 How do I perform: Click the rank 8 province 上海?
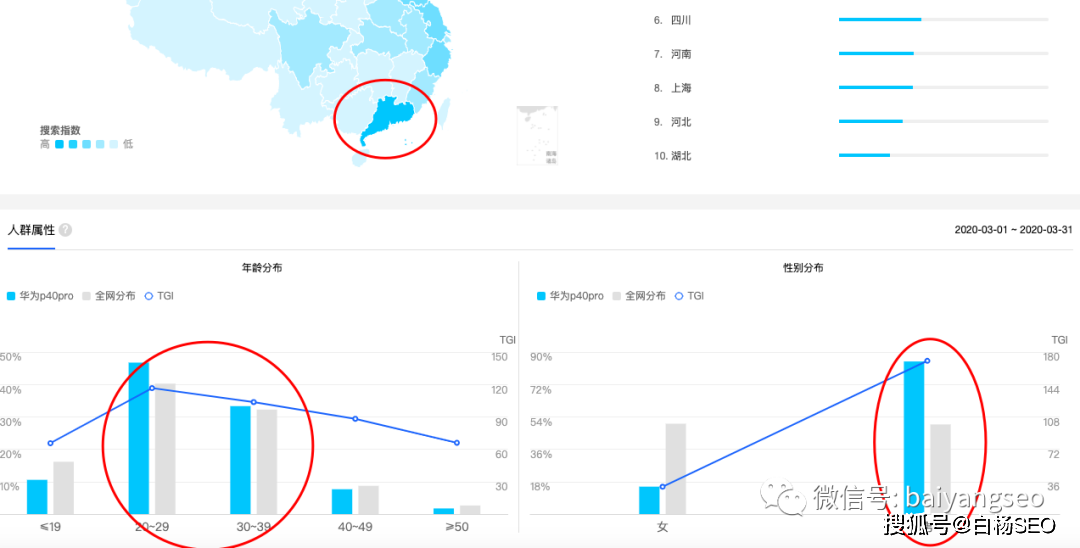[681, 88]
